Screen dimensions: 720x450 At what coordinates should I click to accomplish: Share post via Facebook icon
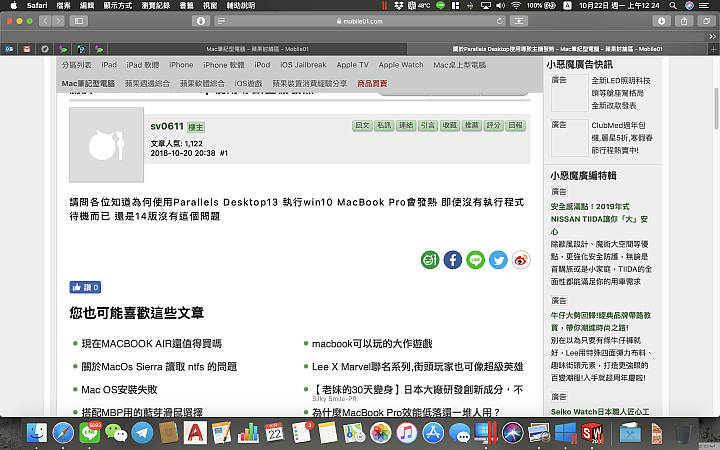pos(453,260)
